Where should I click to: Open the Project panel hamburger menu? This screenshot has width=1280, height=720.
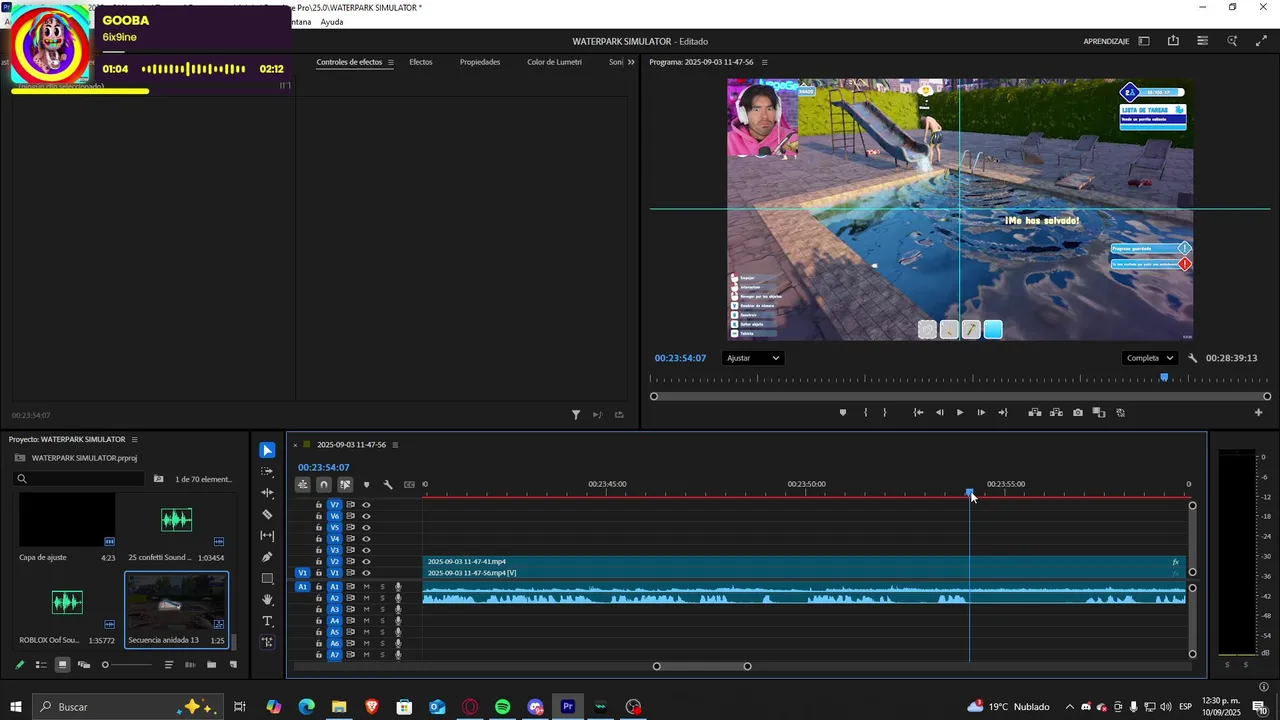point(134,439)
